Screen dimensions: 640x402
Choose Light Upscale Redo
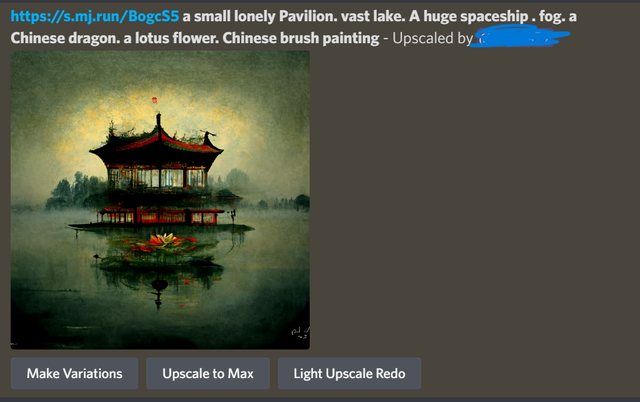click(349, 373)
